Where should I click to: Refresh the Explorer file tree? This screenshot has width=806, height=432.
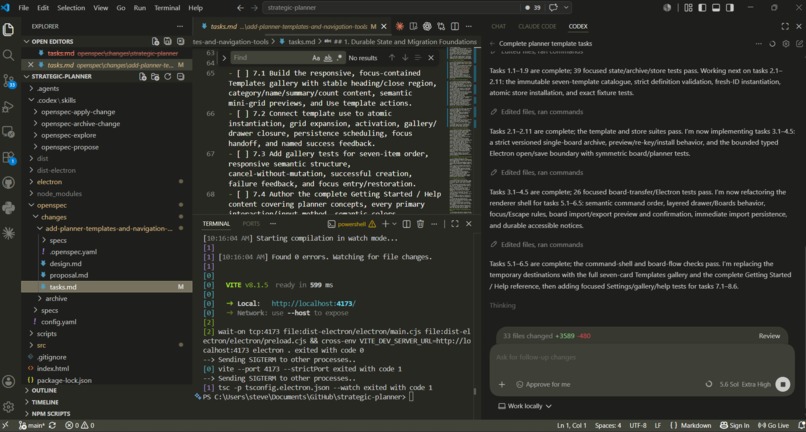168,77
